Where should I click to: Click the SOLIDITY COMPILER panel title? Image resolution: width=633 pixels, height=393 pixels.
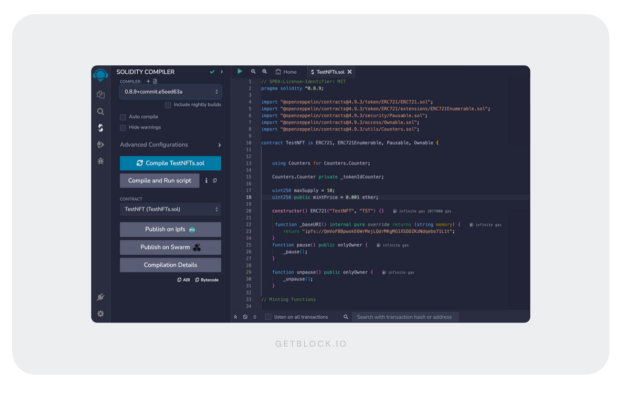(146, 72)
